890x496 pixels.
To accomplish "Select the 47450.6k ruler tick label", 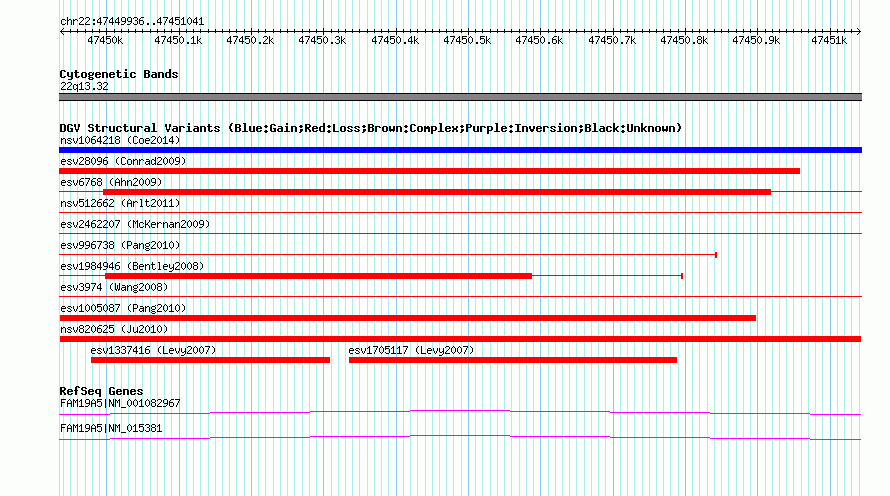I will click(539, 40).
